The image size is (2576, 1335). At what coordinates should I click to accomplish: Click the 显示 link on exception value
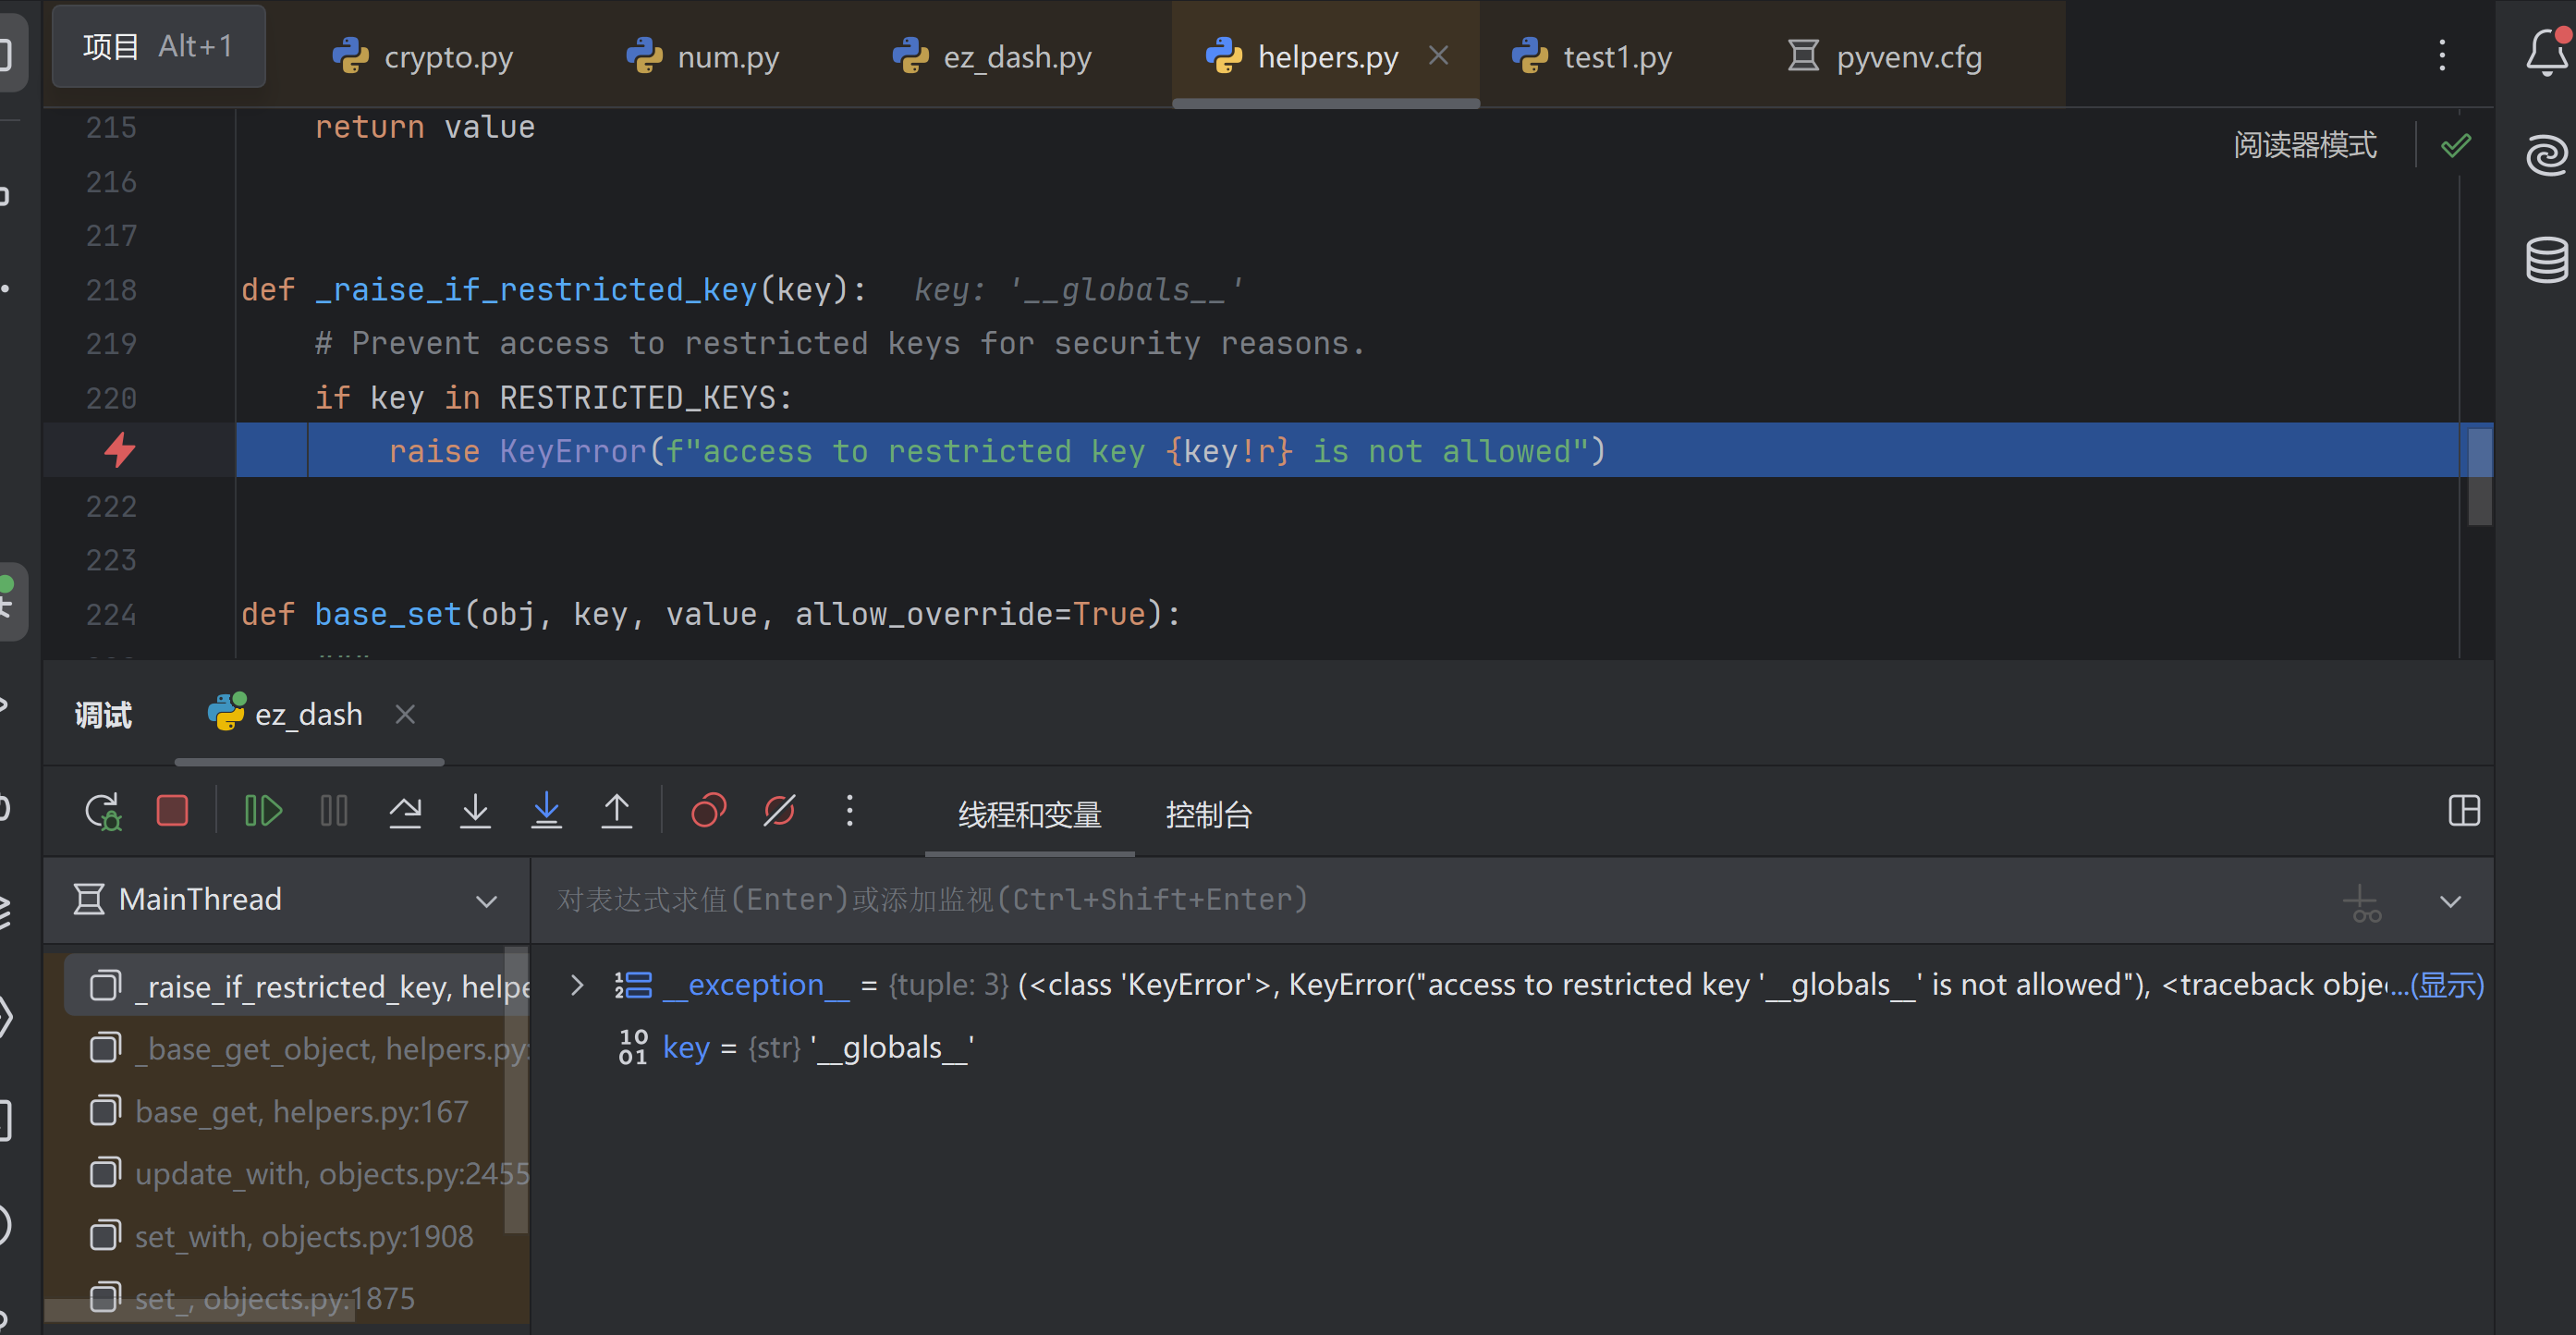2448,985
